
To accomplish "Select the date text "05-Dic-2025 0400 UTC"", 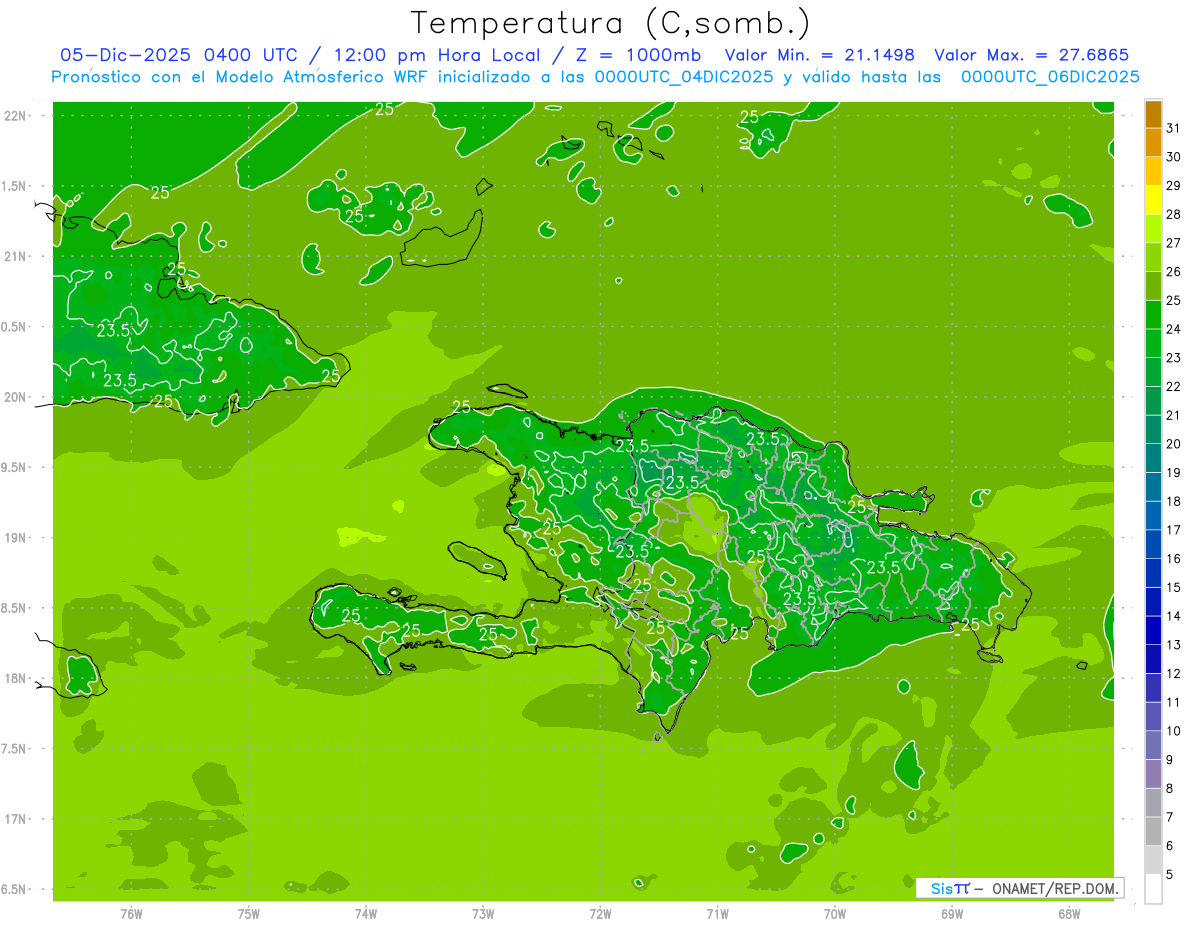I will 178,55.
